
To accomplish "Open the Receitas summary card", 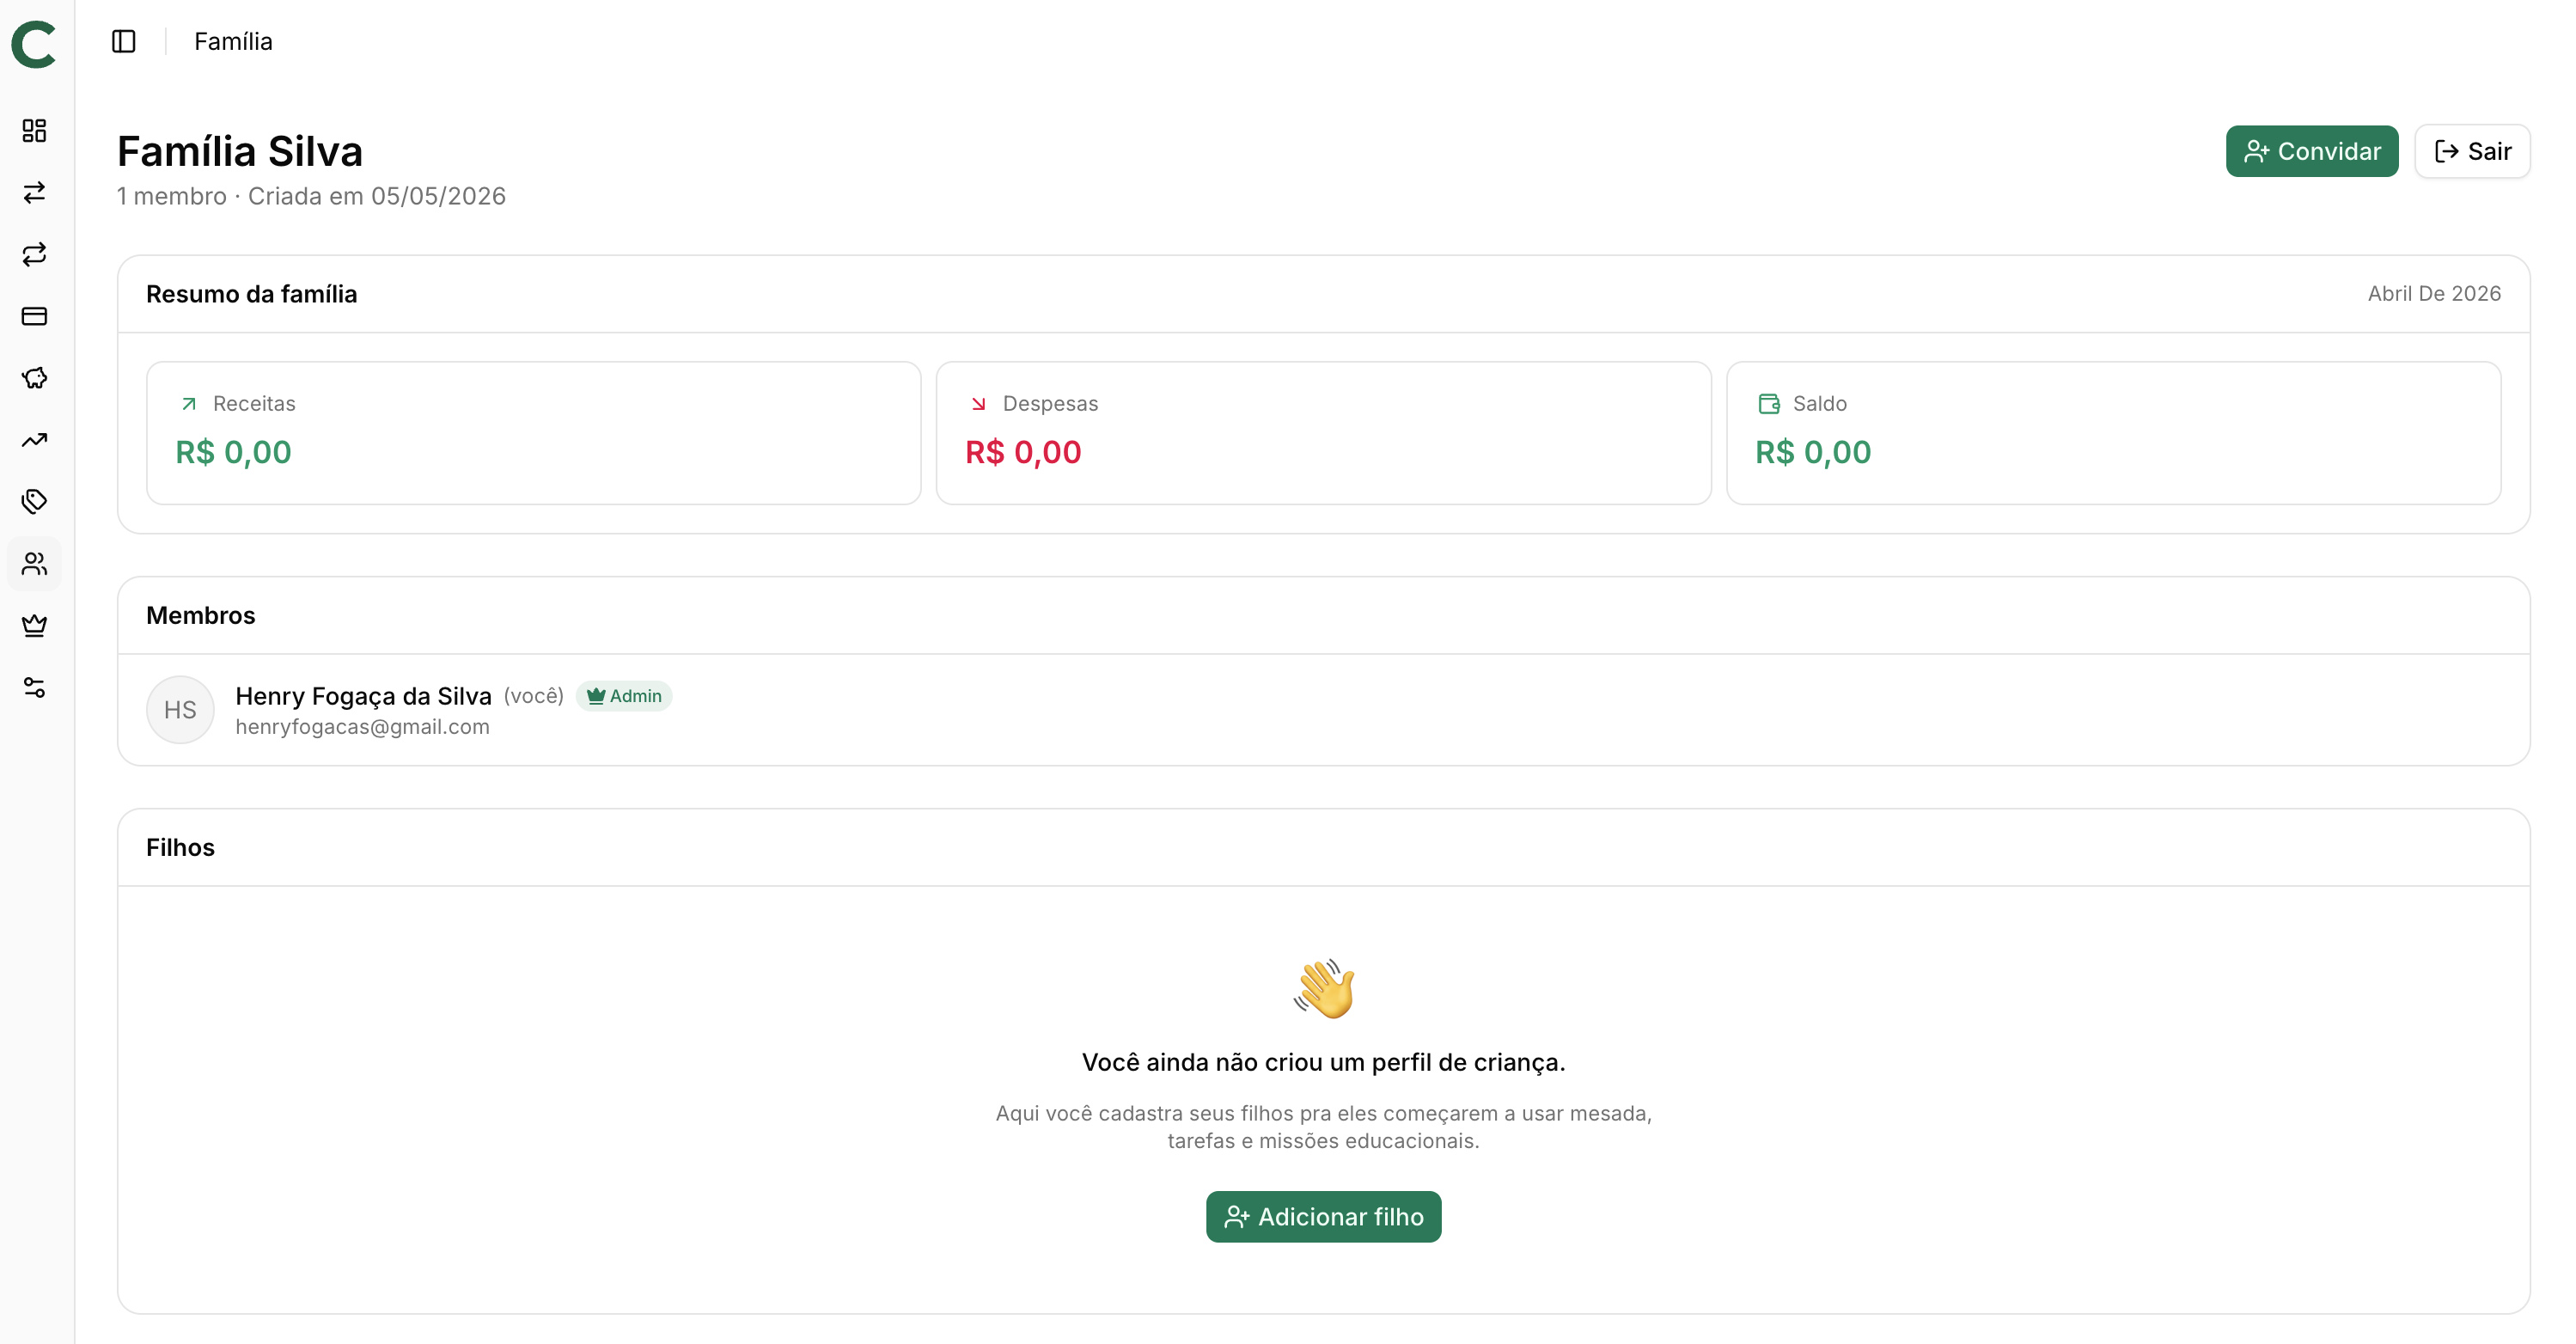I will pos(533,433).
